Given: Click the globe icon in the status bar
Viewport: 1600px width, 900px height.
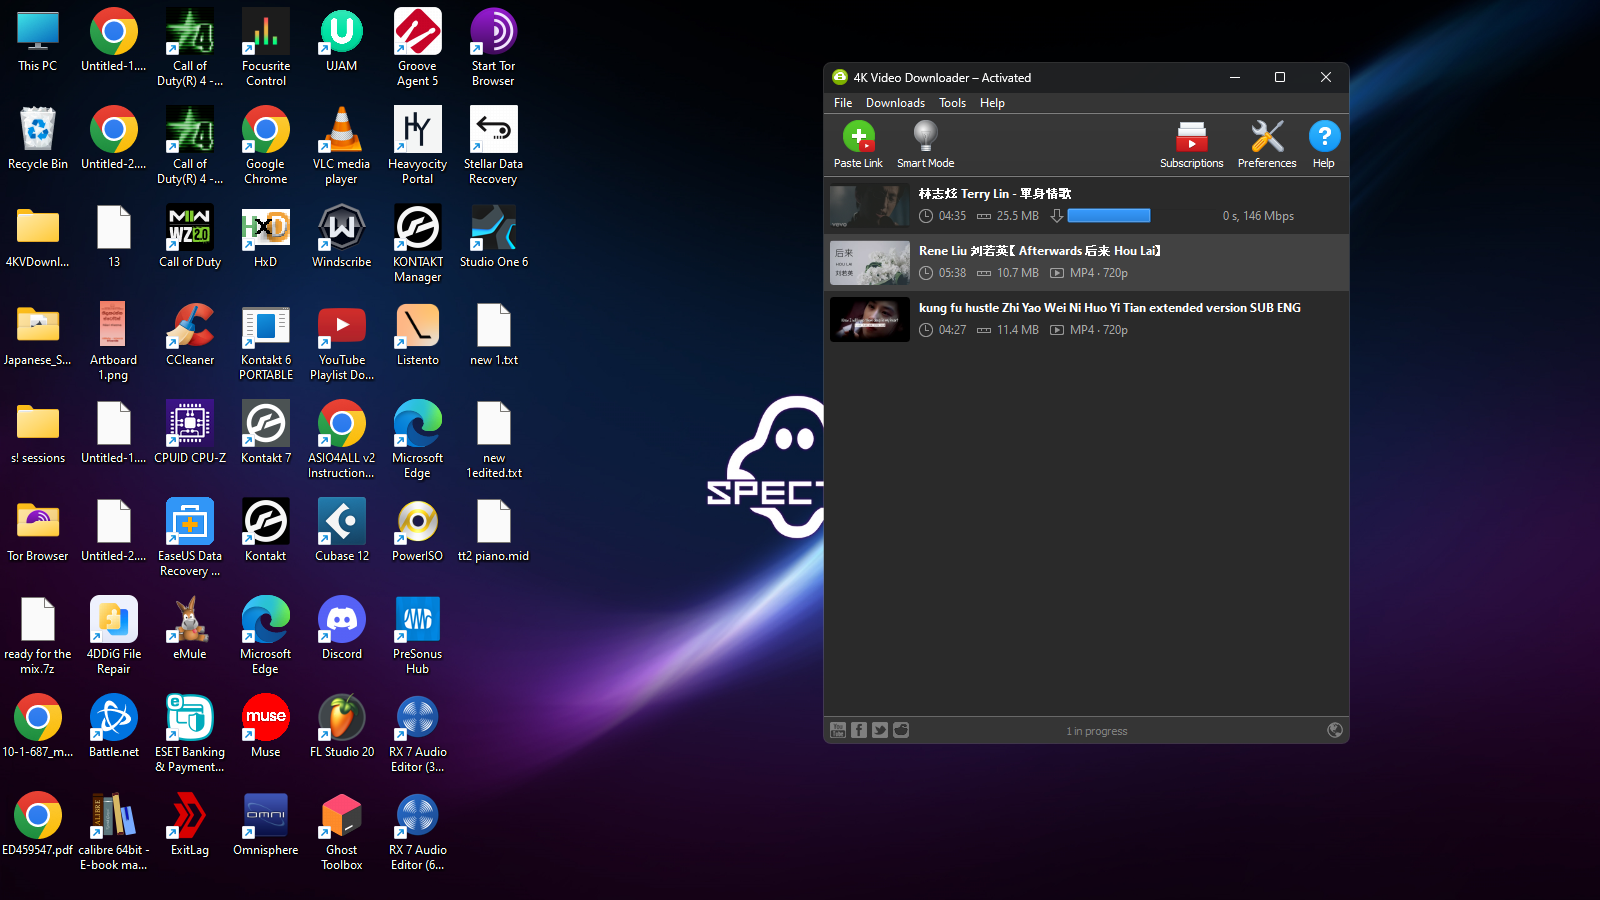Looking at the screenshot, I should pos(1335,730).
